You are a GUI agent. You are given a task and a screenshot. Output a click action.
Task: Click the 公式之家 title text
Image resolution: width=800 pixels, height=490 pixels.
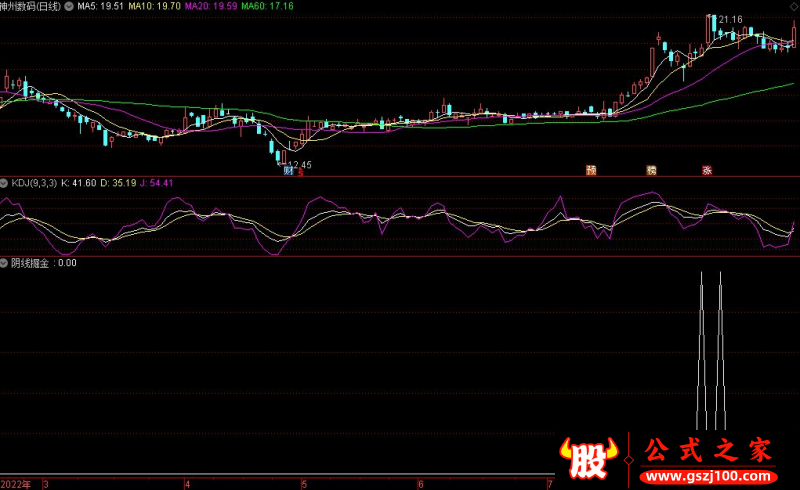tap(708, 450)
